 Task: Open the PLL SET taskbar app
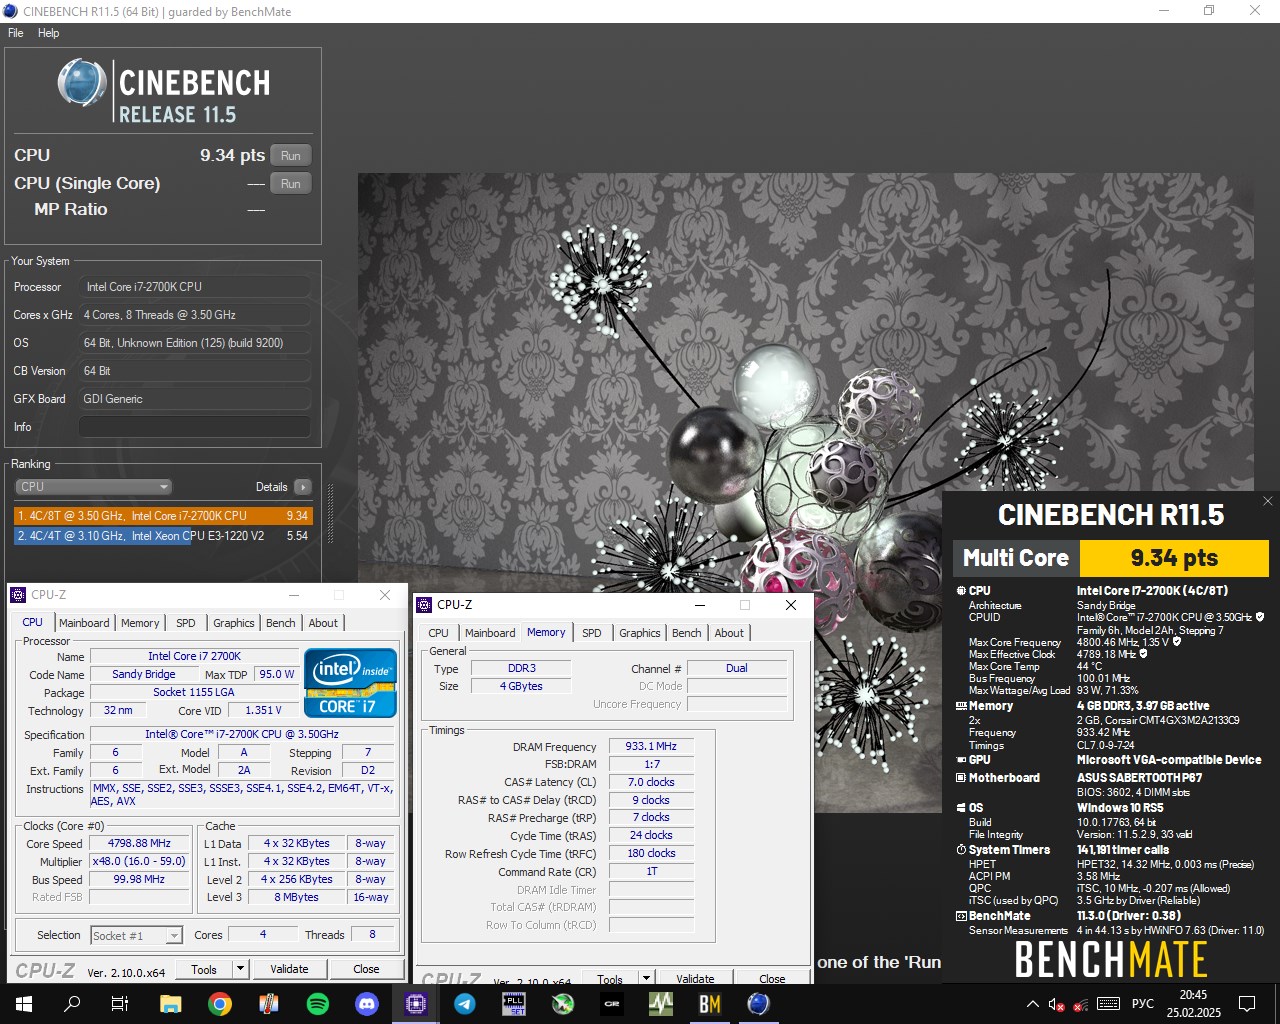coord(514,1004)
